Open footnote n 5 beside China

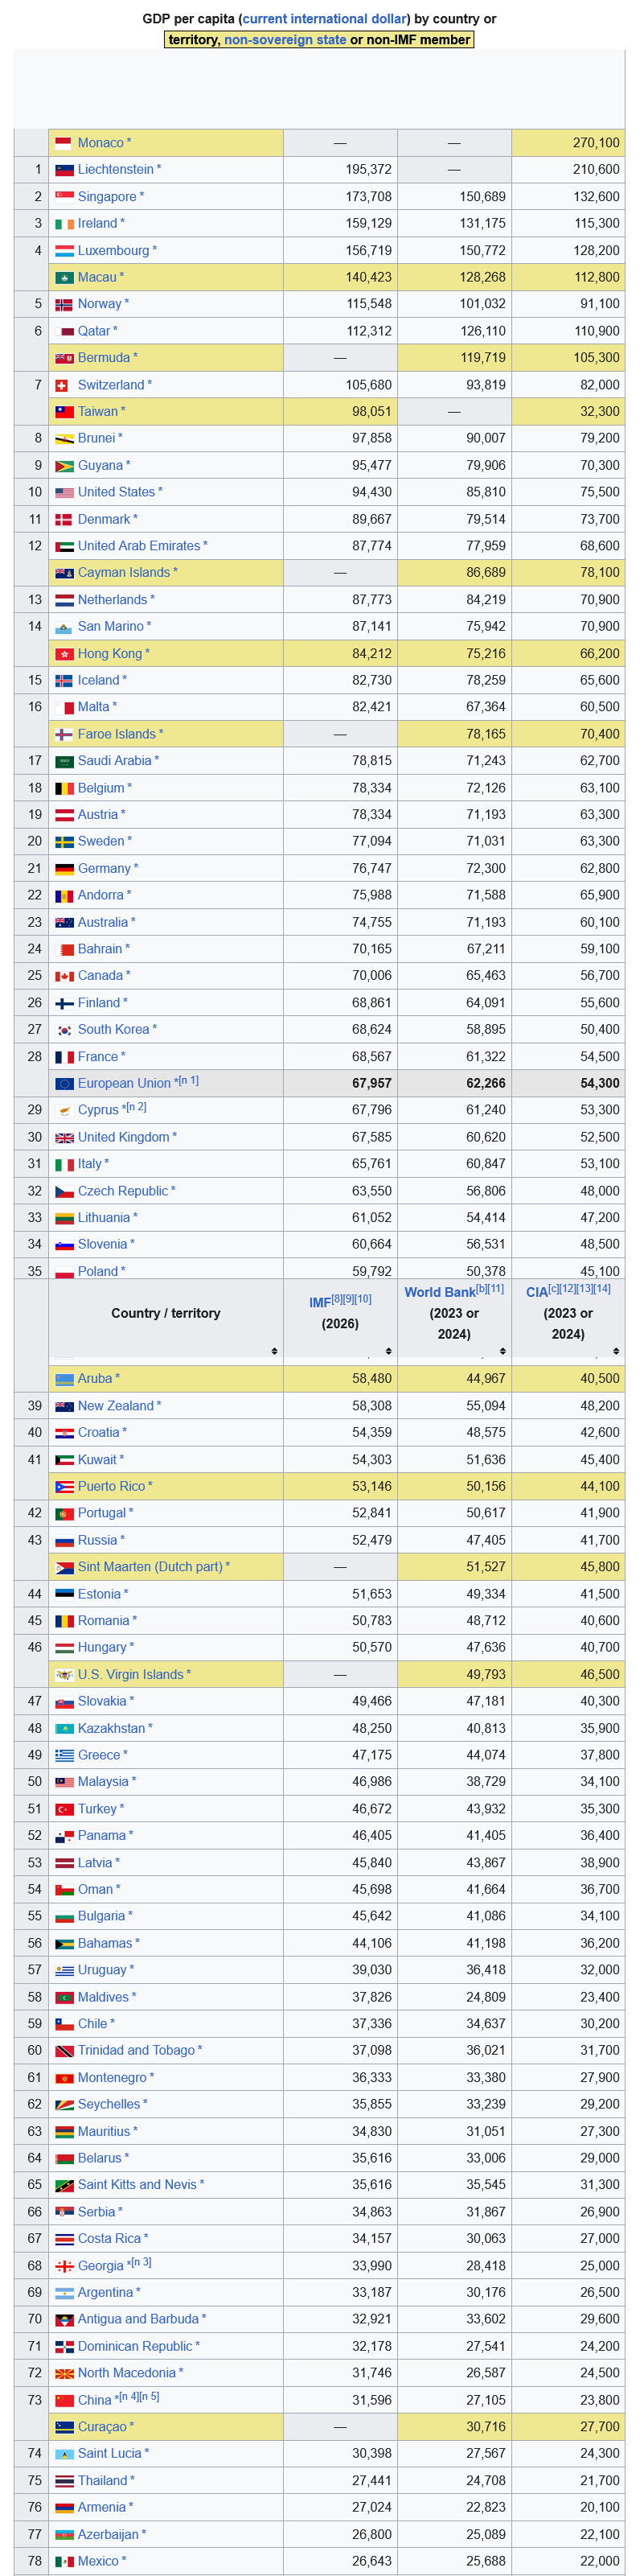click(149, 2397)
